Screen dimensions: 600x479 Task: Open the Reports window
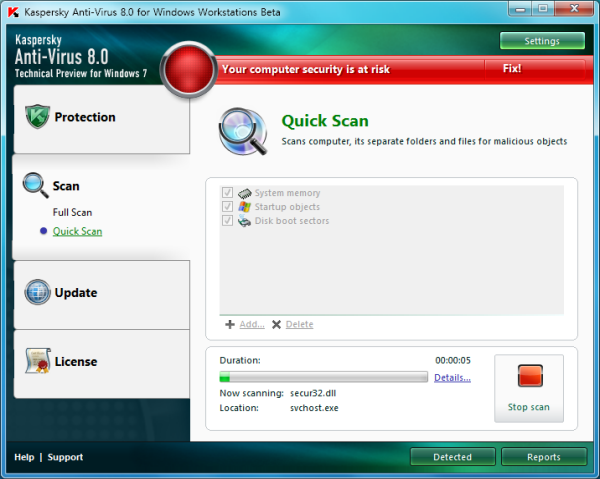[543, 457]
